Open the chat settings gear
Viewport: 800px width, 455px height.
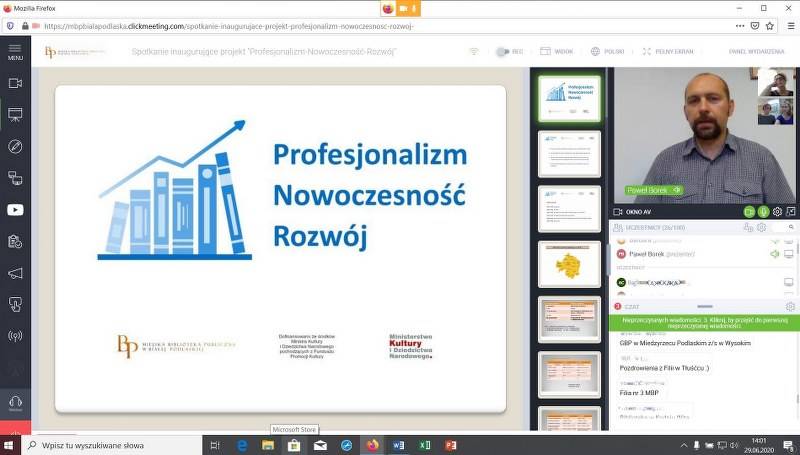(x=790, y=306)
